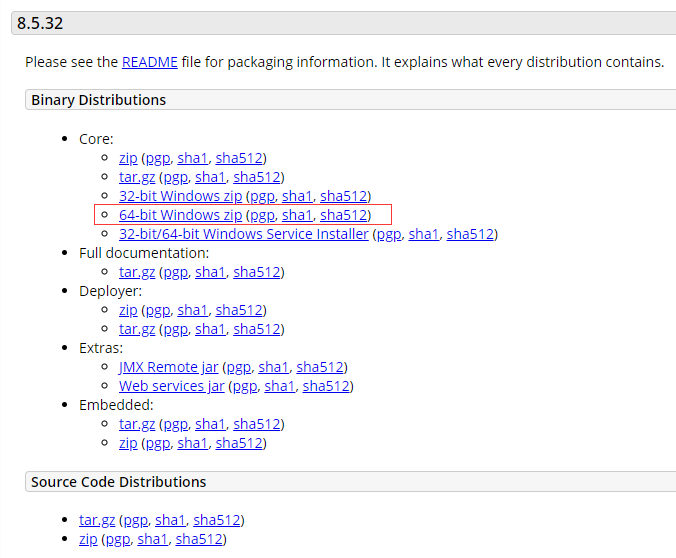Open sha1 for source tar.gz
The image size is (676, 558).
(170, 520)
